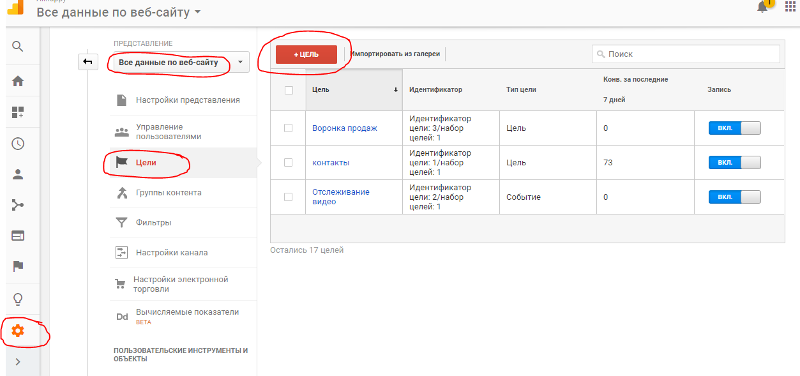
Task: Open the Admin gear icon
Action: 18,331
